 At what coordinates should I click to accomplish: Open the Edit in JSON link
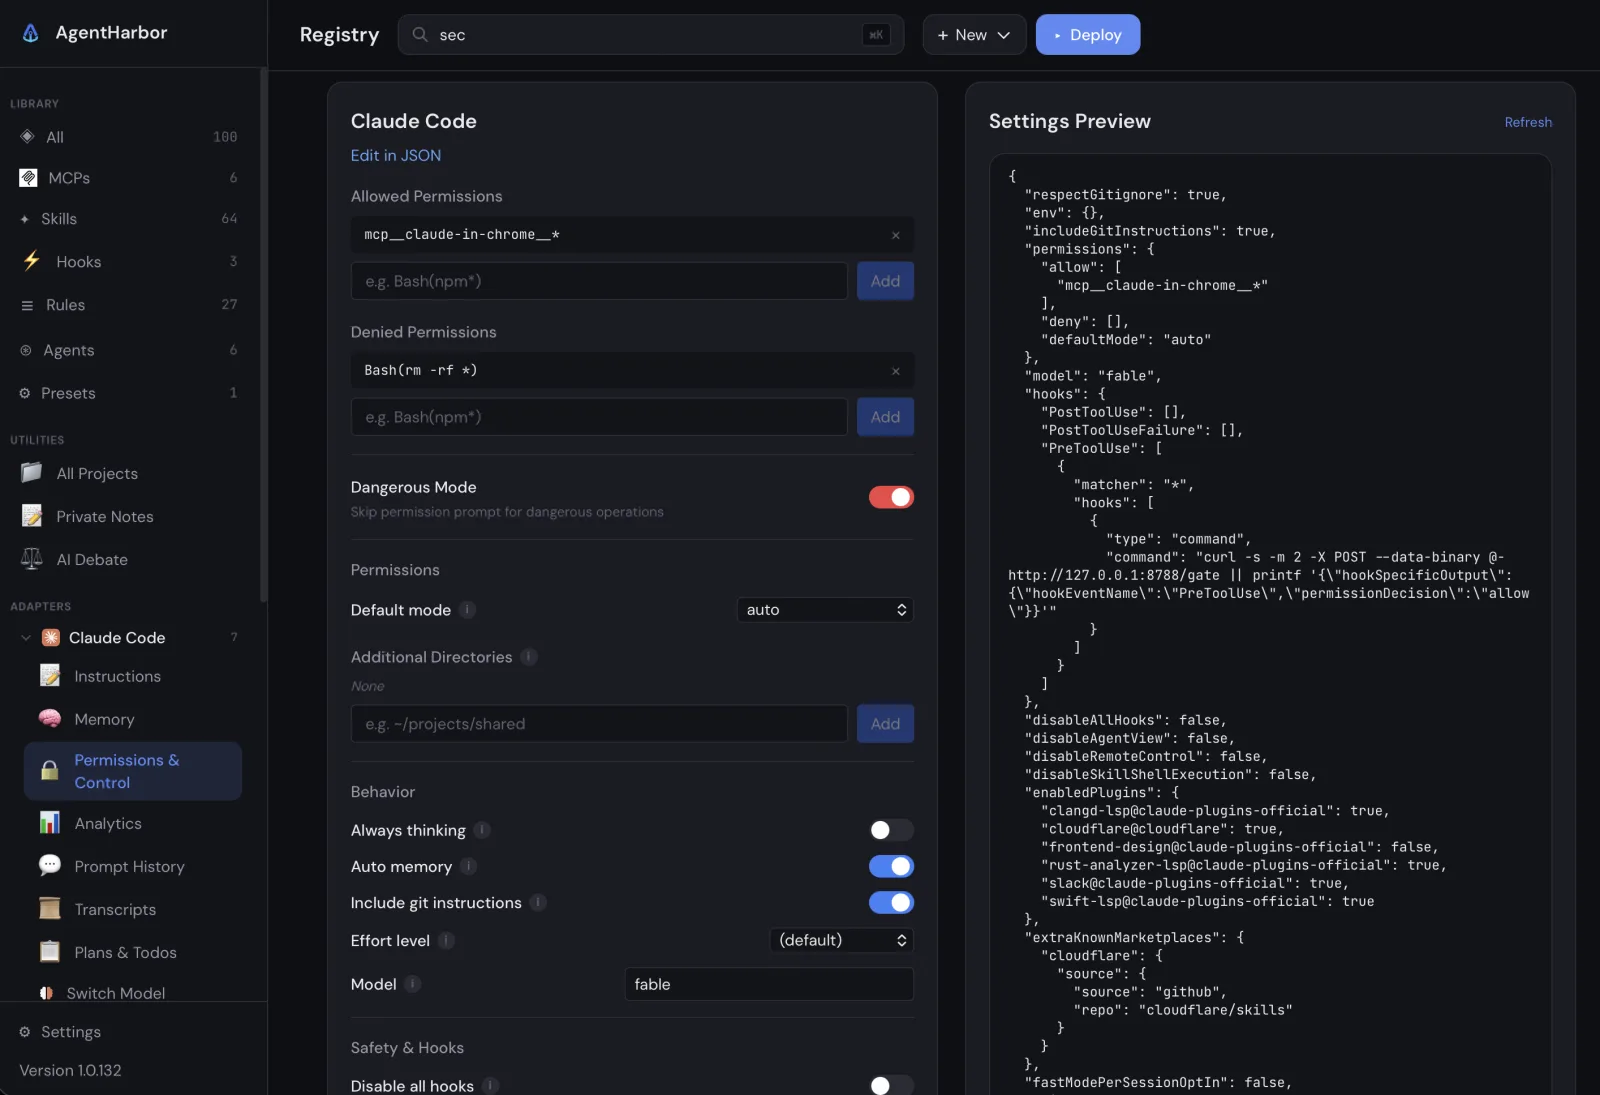(x=396, y=155)
